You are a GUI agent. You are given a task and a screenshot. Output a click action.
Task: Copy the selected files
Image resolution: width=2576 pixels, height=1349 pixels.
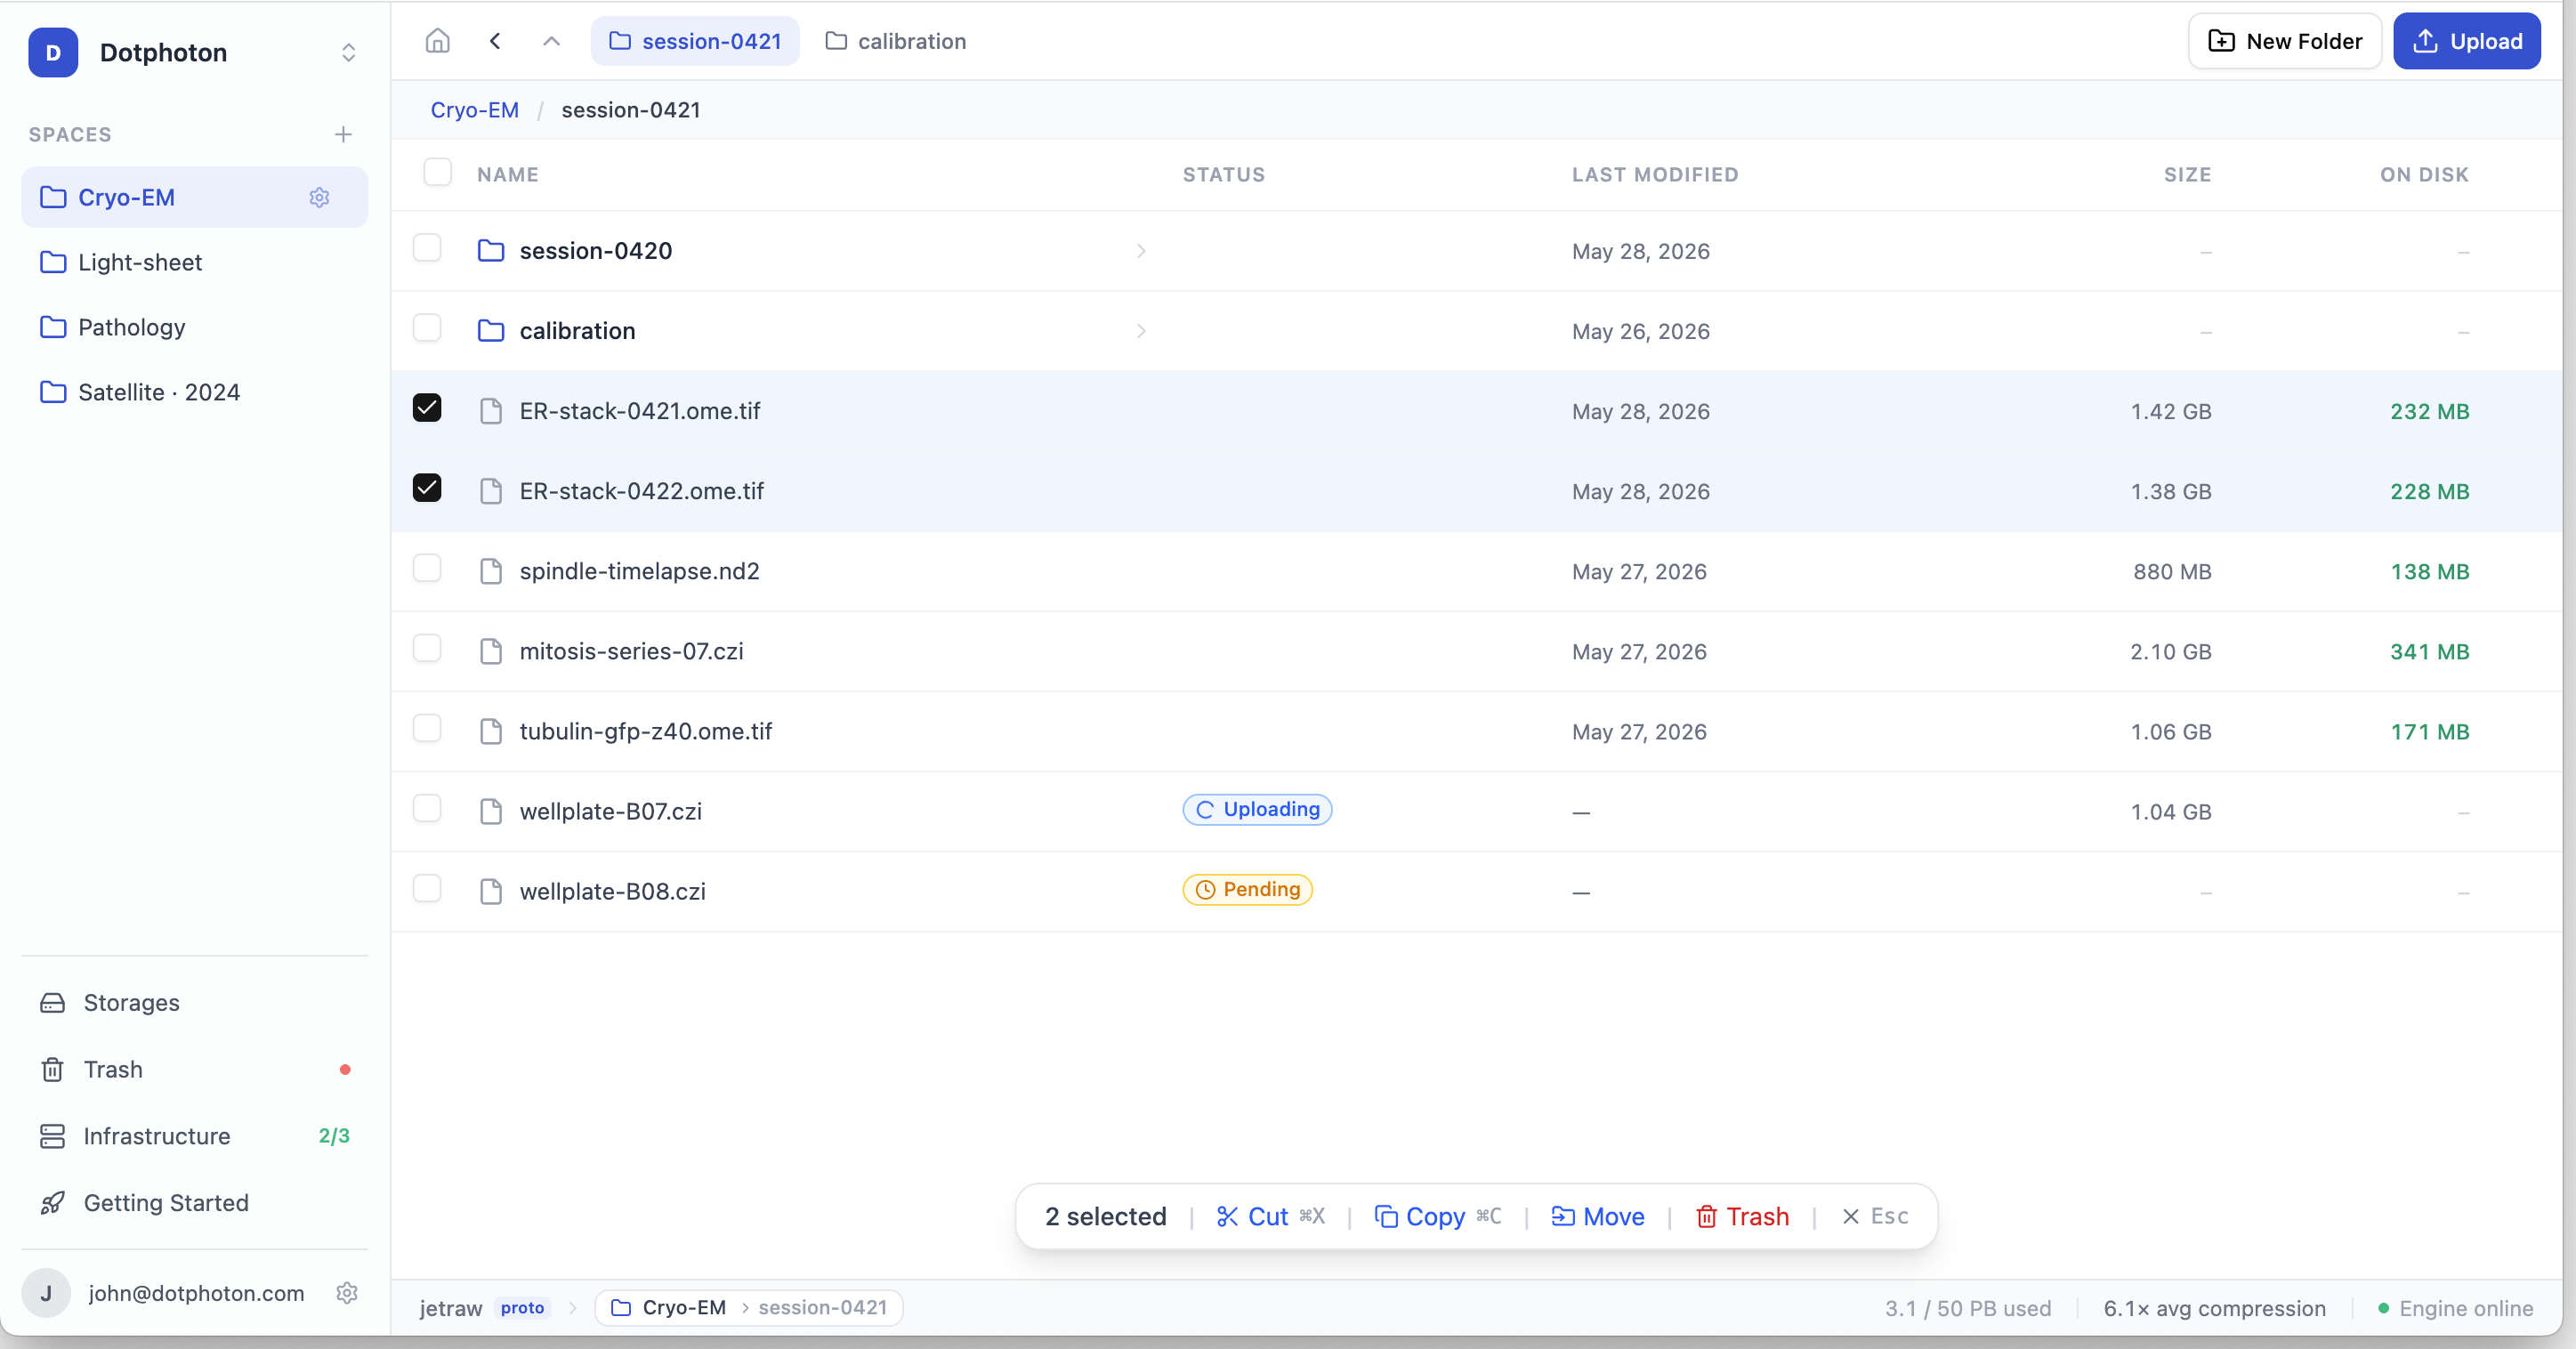(1438, 1216)
